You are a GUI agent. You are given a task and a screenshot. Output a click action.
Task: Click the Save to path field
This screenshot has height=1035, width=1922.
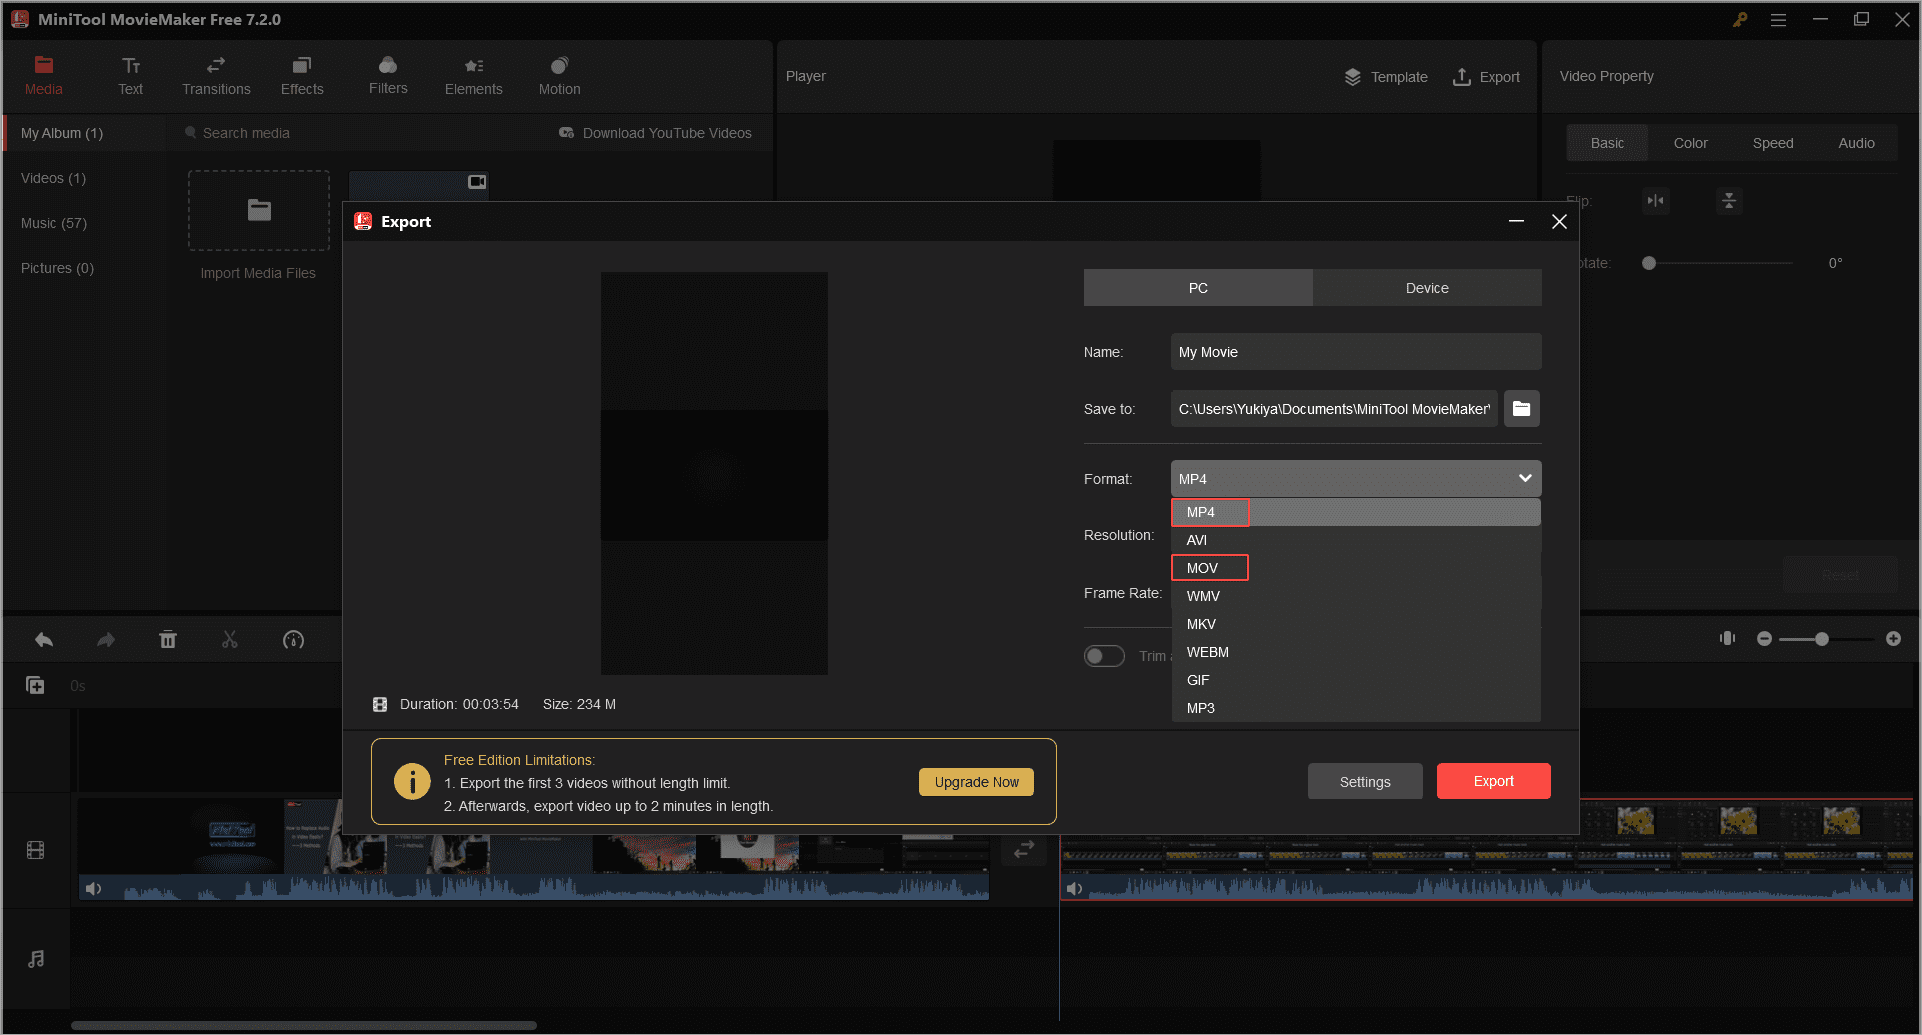[1334, 409]
